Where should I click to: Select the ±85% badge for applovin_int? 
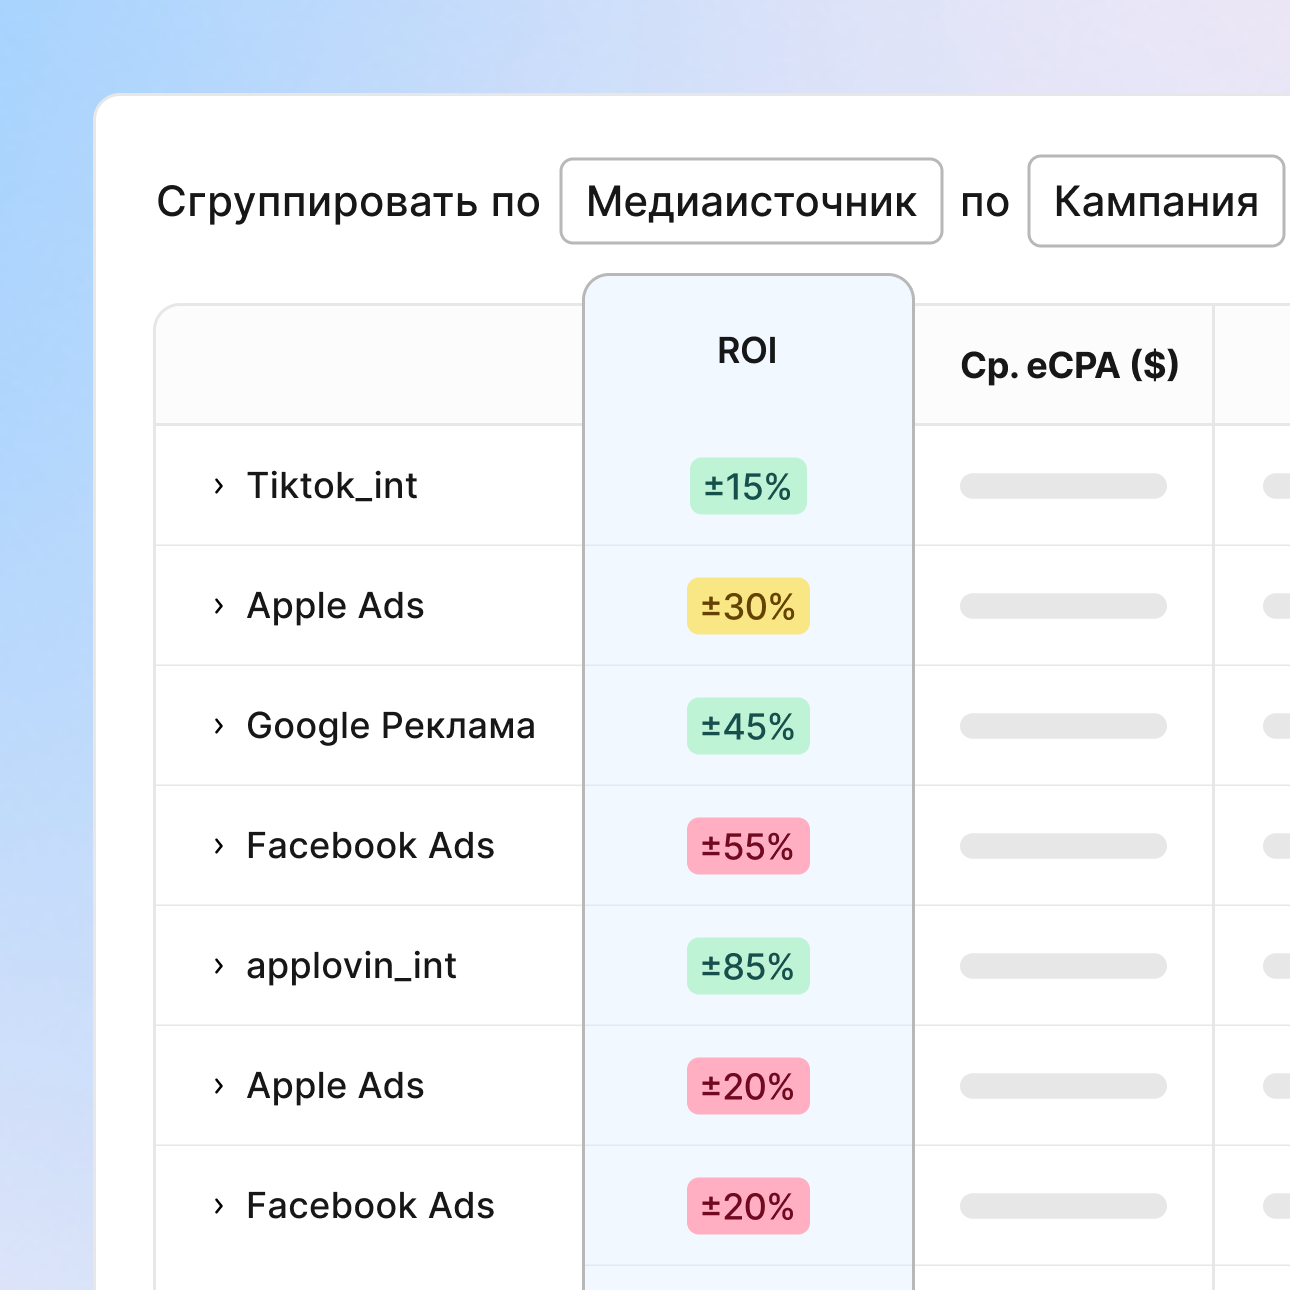tap(747, 966)
